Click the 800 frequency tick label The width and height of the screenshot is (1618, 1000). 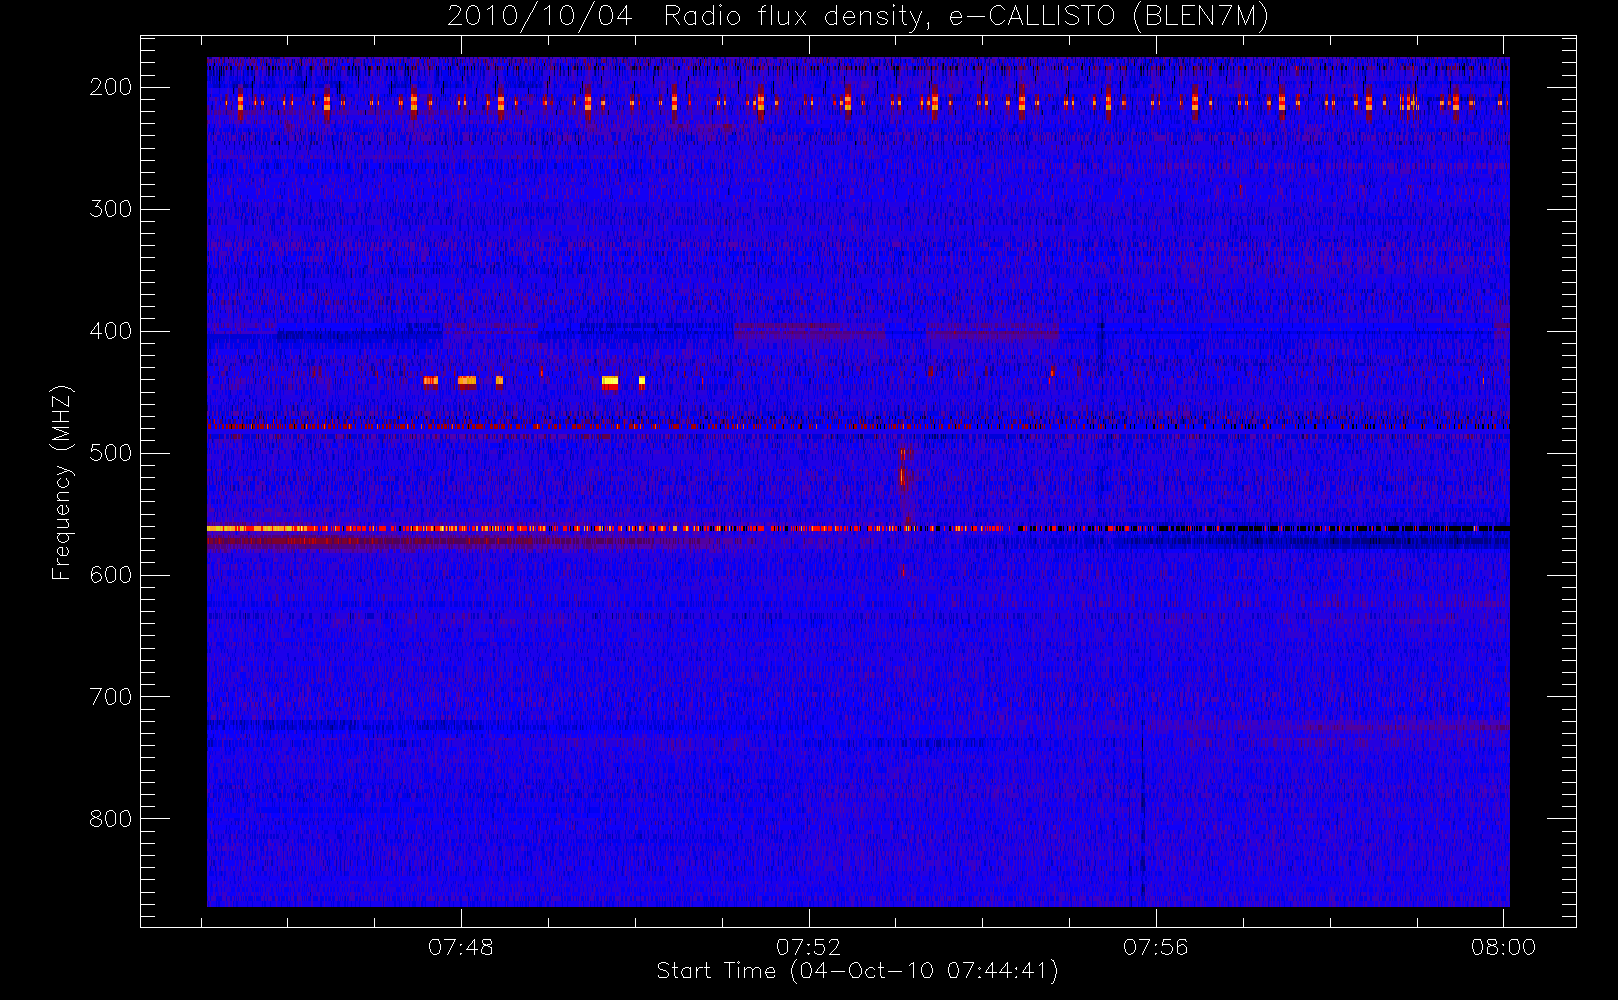tap(111, 819)
